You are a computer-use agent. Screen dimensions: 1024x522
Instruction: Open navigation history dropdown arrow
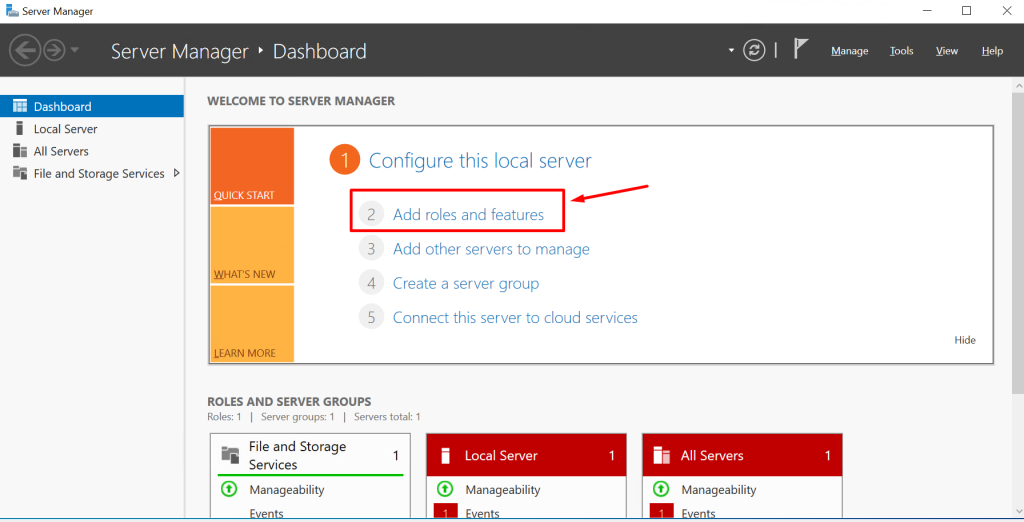point(75,50)
